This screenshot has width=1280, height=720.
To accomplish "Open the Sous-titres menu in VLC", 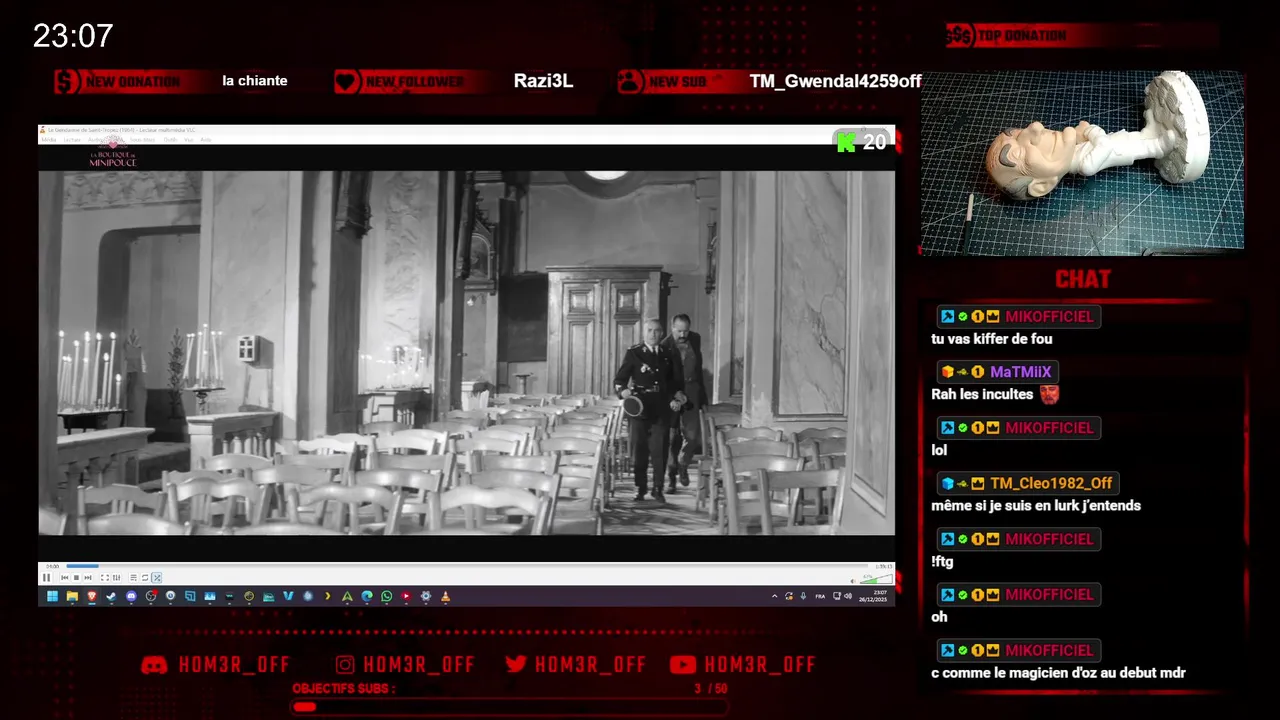I will tap(142, 140).
